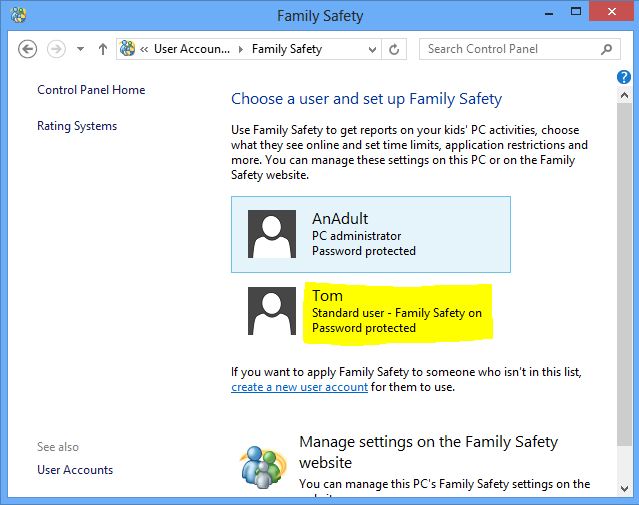Open Rating Systems link

pyautogui.click(x=77, y=126)
